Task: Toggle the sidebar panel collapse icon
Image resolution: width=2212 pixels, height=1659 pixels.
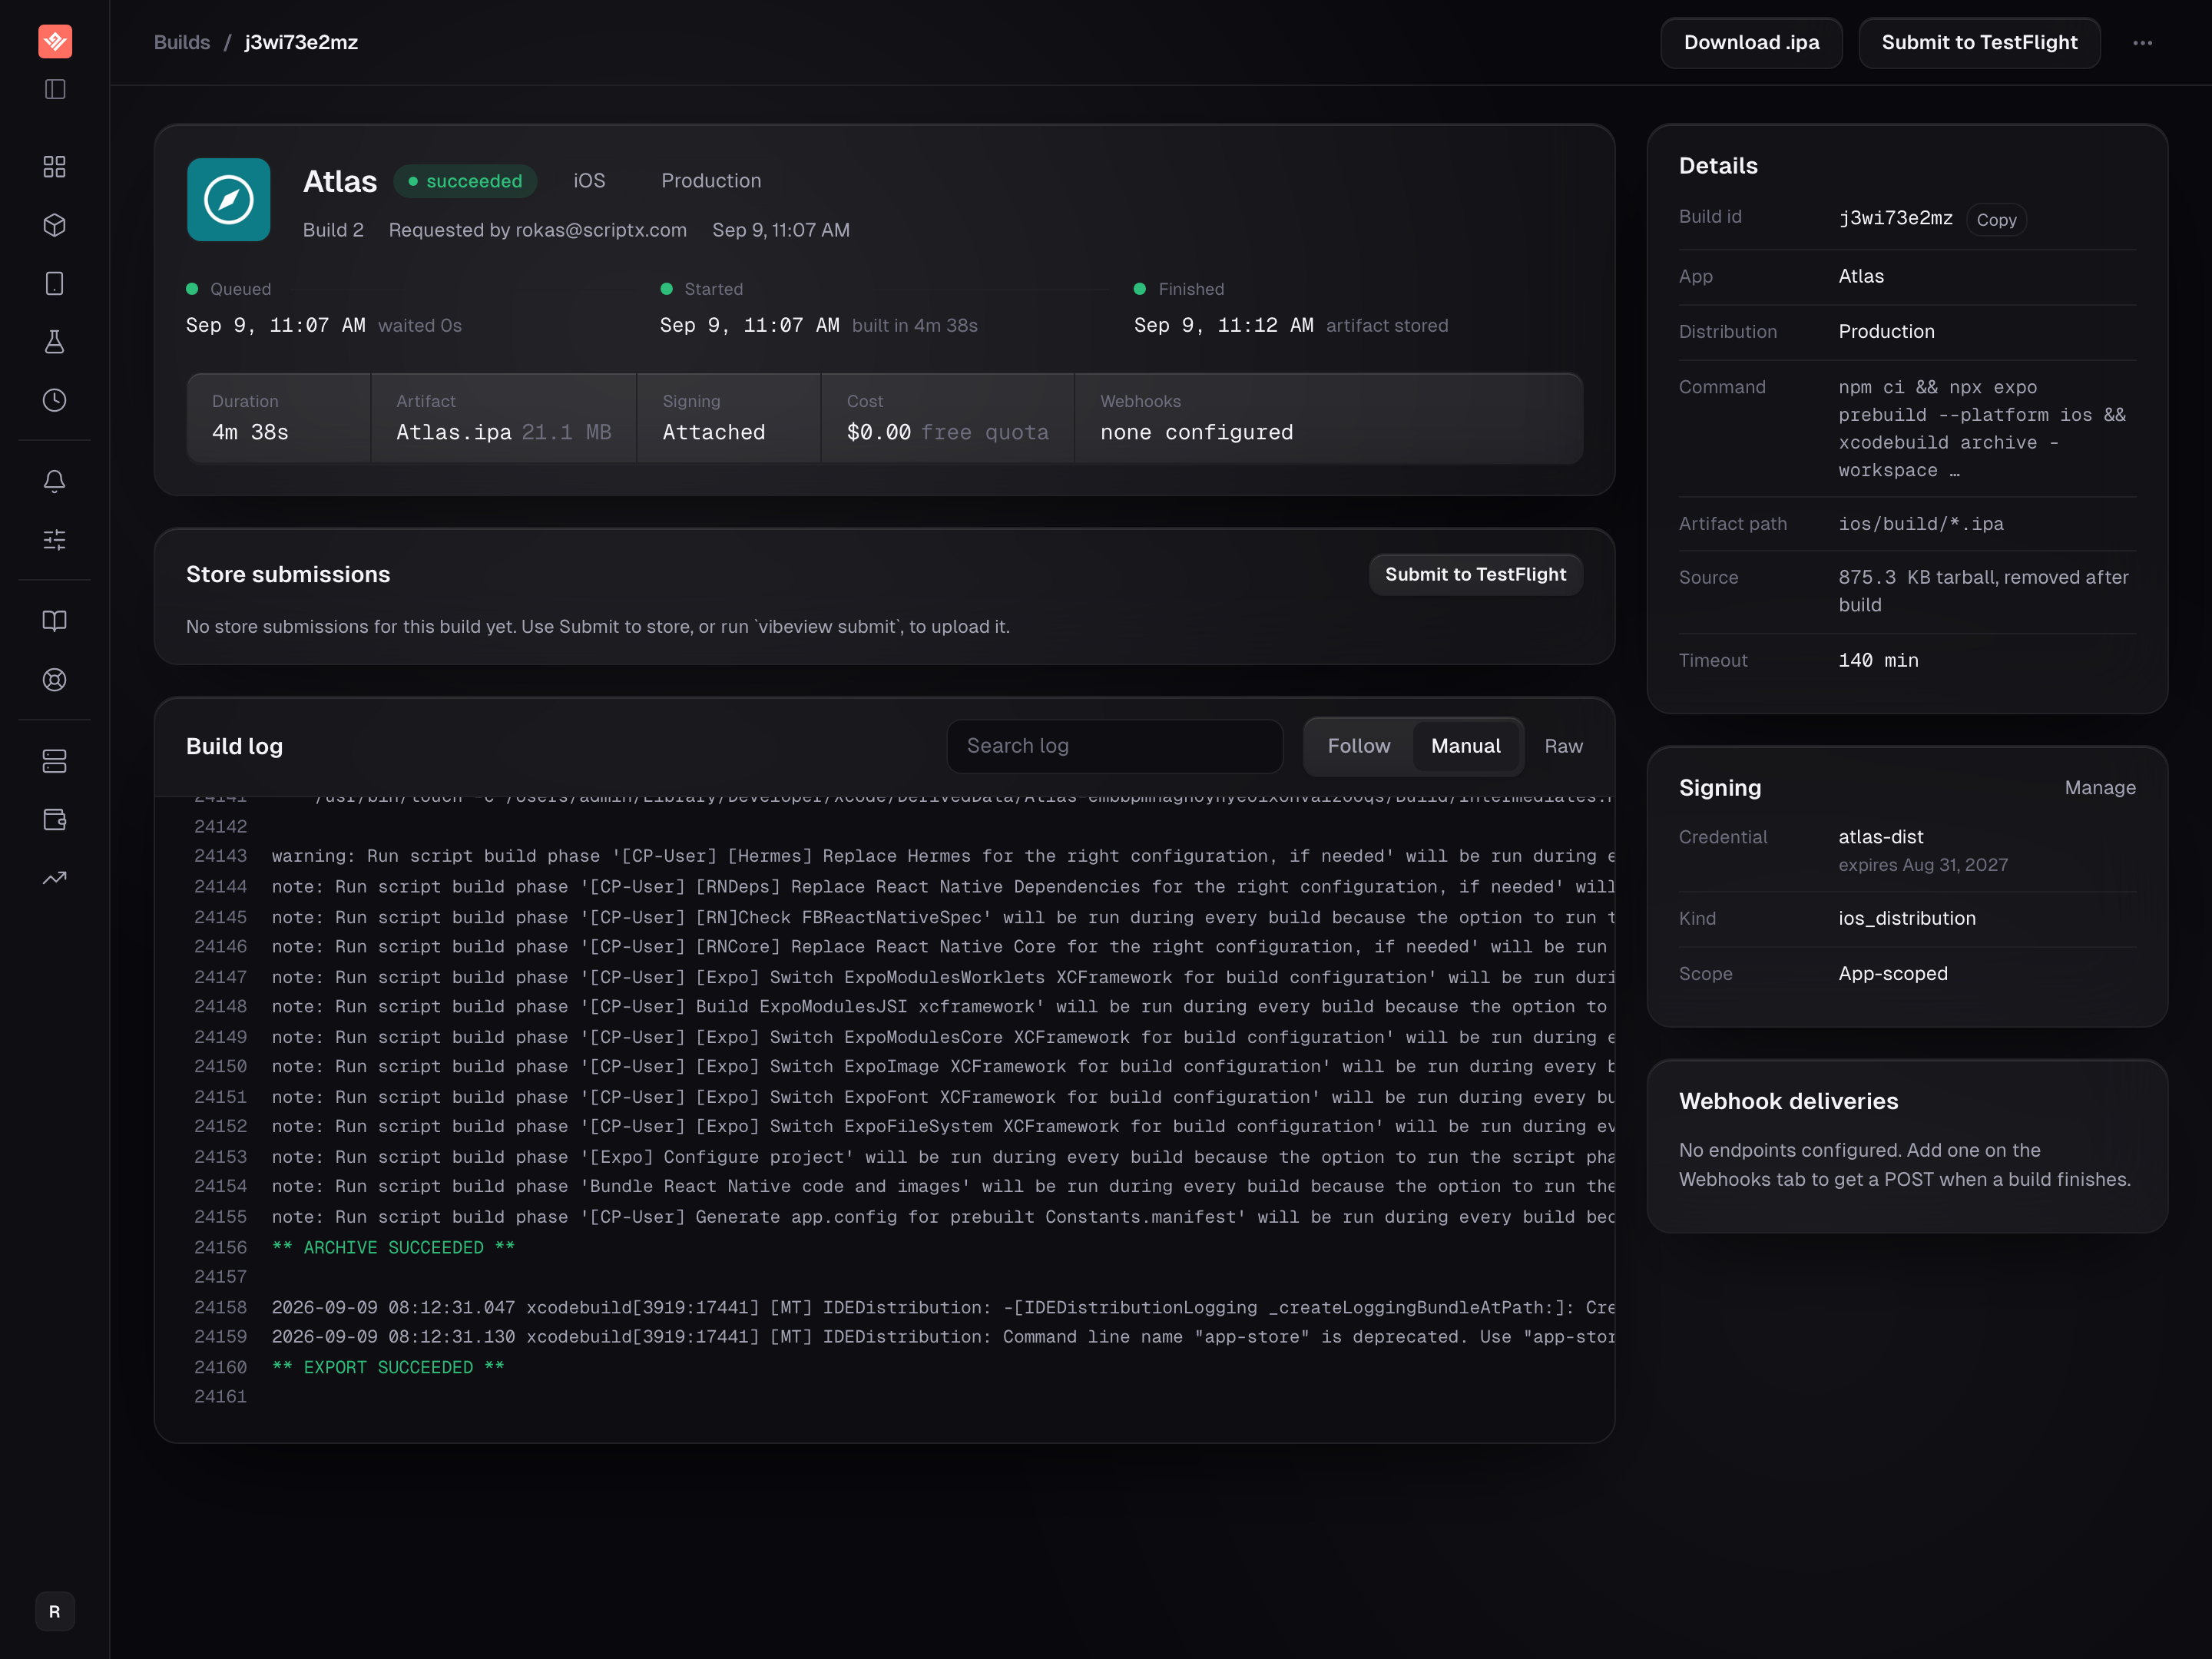Action: [x=55, y=90]
